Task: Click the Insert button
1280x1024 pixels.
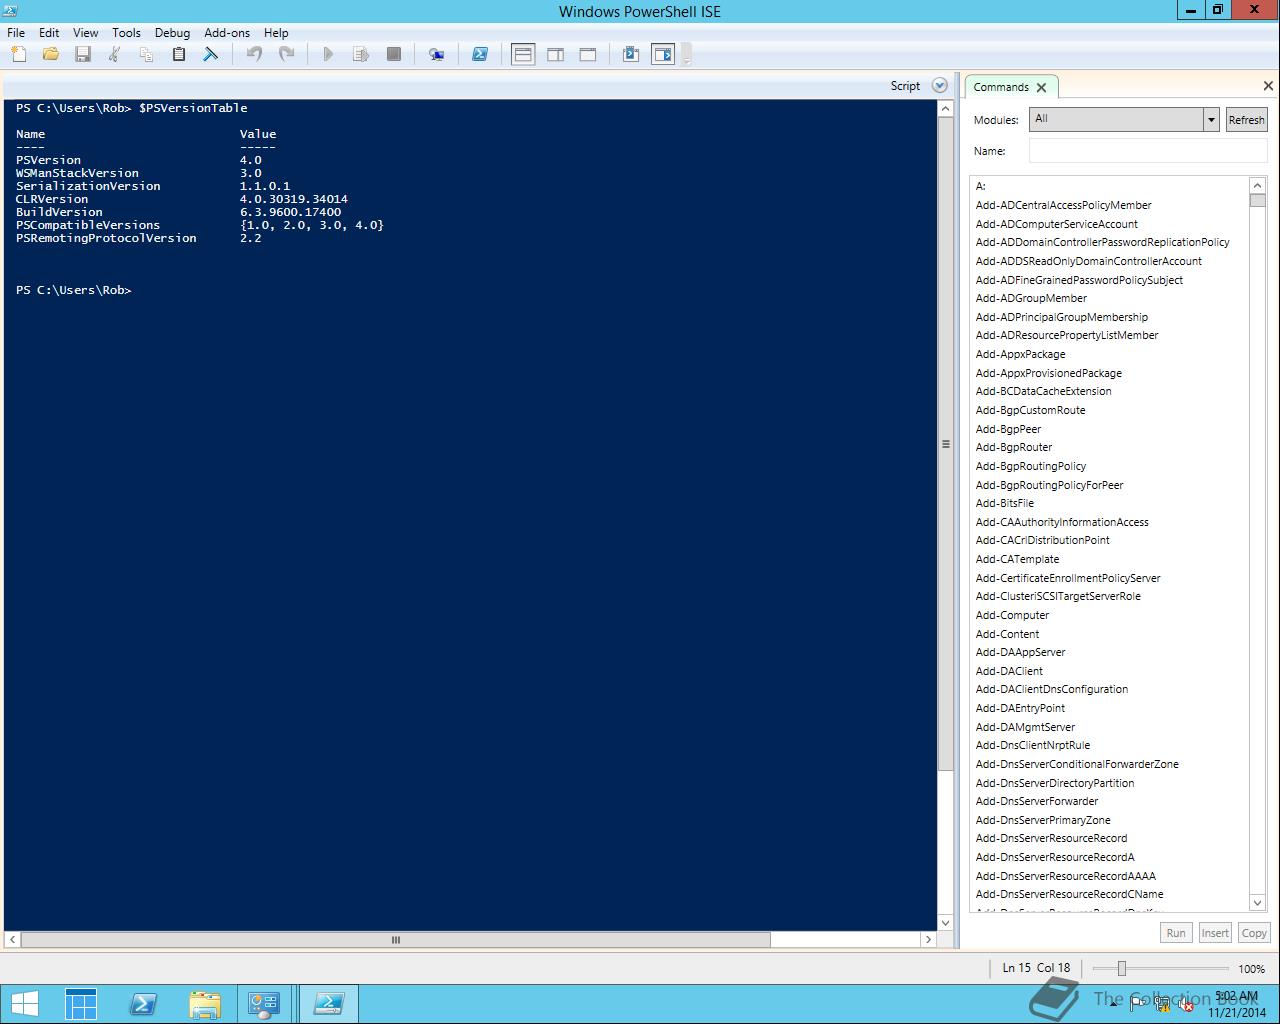Action: pos(1215,933)
